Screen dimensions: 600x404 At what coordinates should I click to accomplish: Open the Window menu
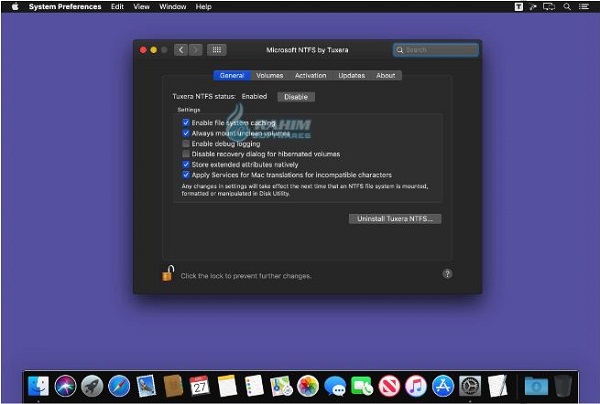tap(173, 7)
